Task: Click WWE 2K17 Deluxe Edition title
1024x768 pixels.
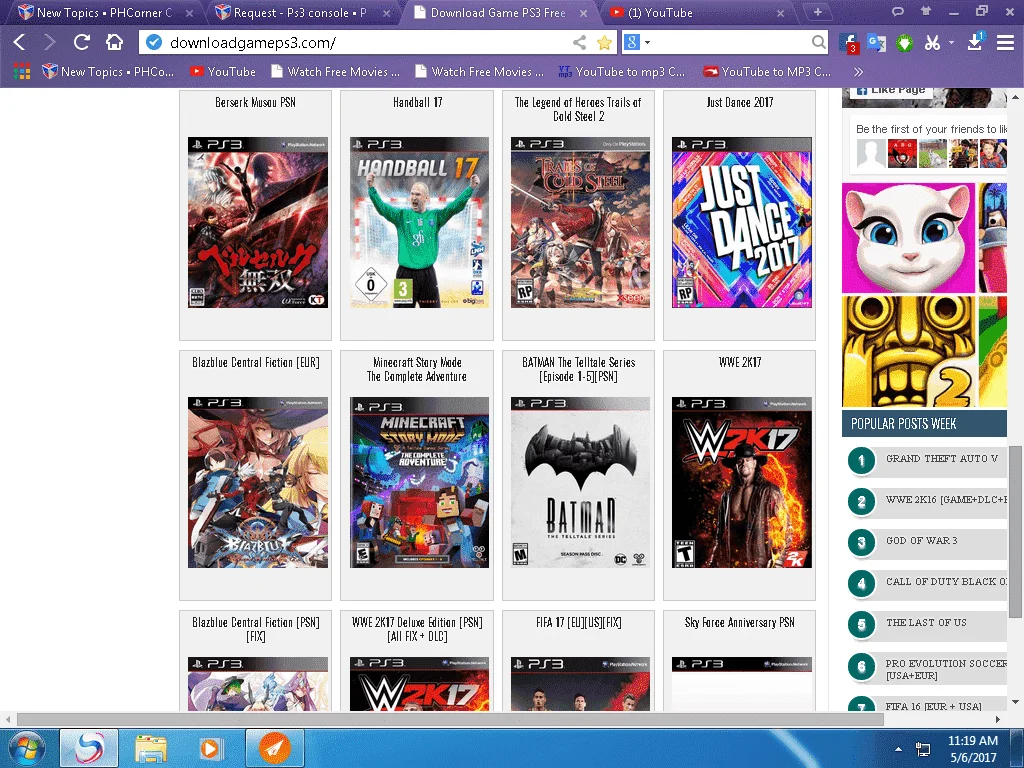Action: click(417, 630)
